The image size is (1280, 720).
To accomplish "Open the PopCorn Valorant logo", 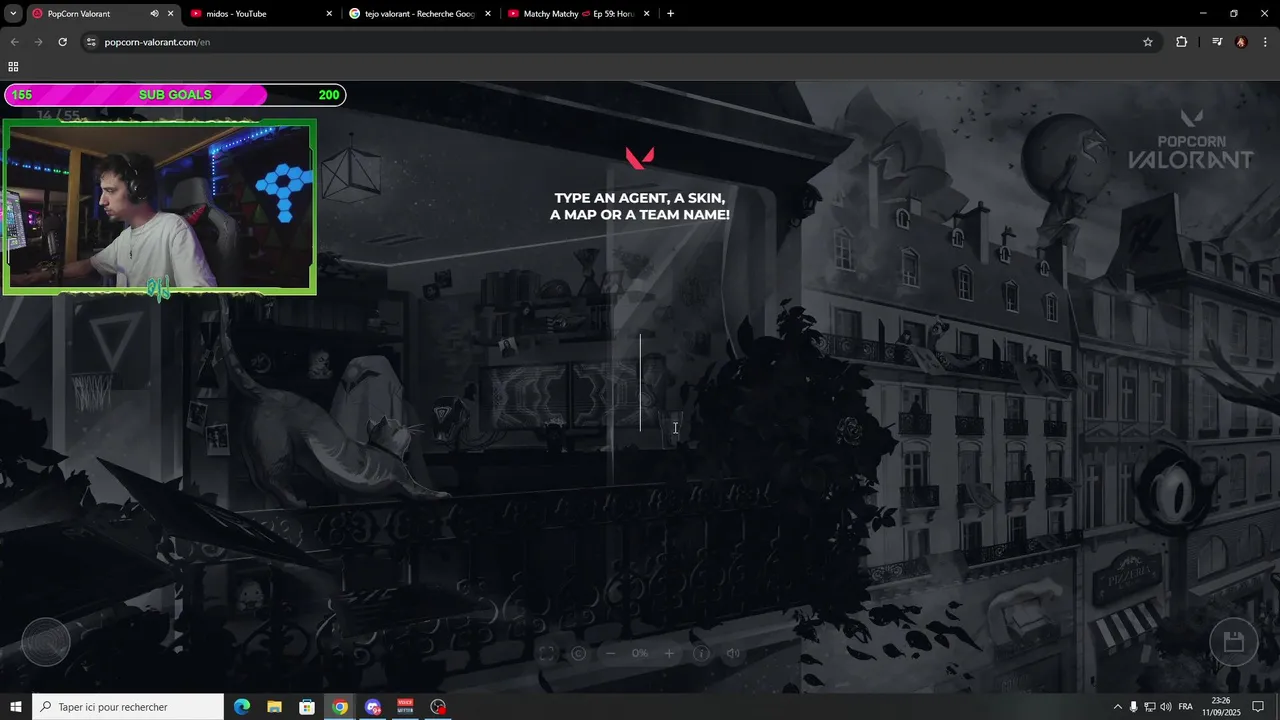I will [x=1190, y=139].
